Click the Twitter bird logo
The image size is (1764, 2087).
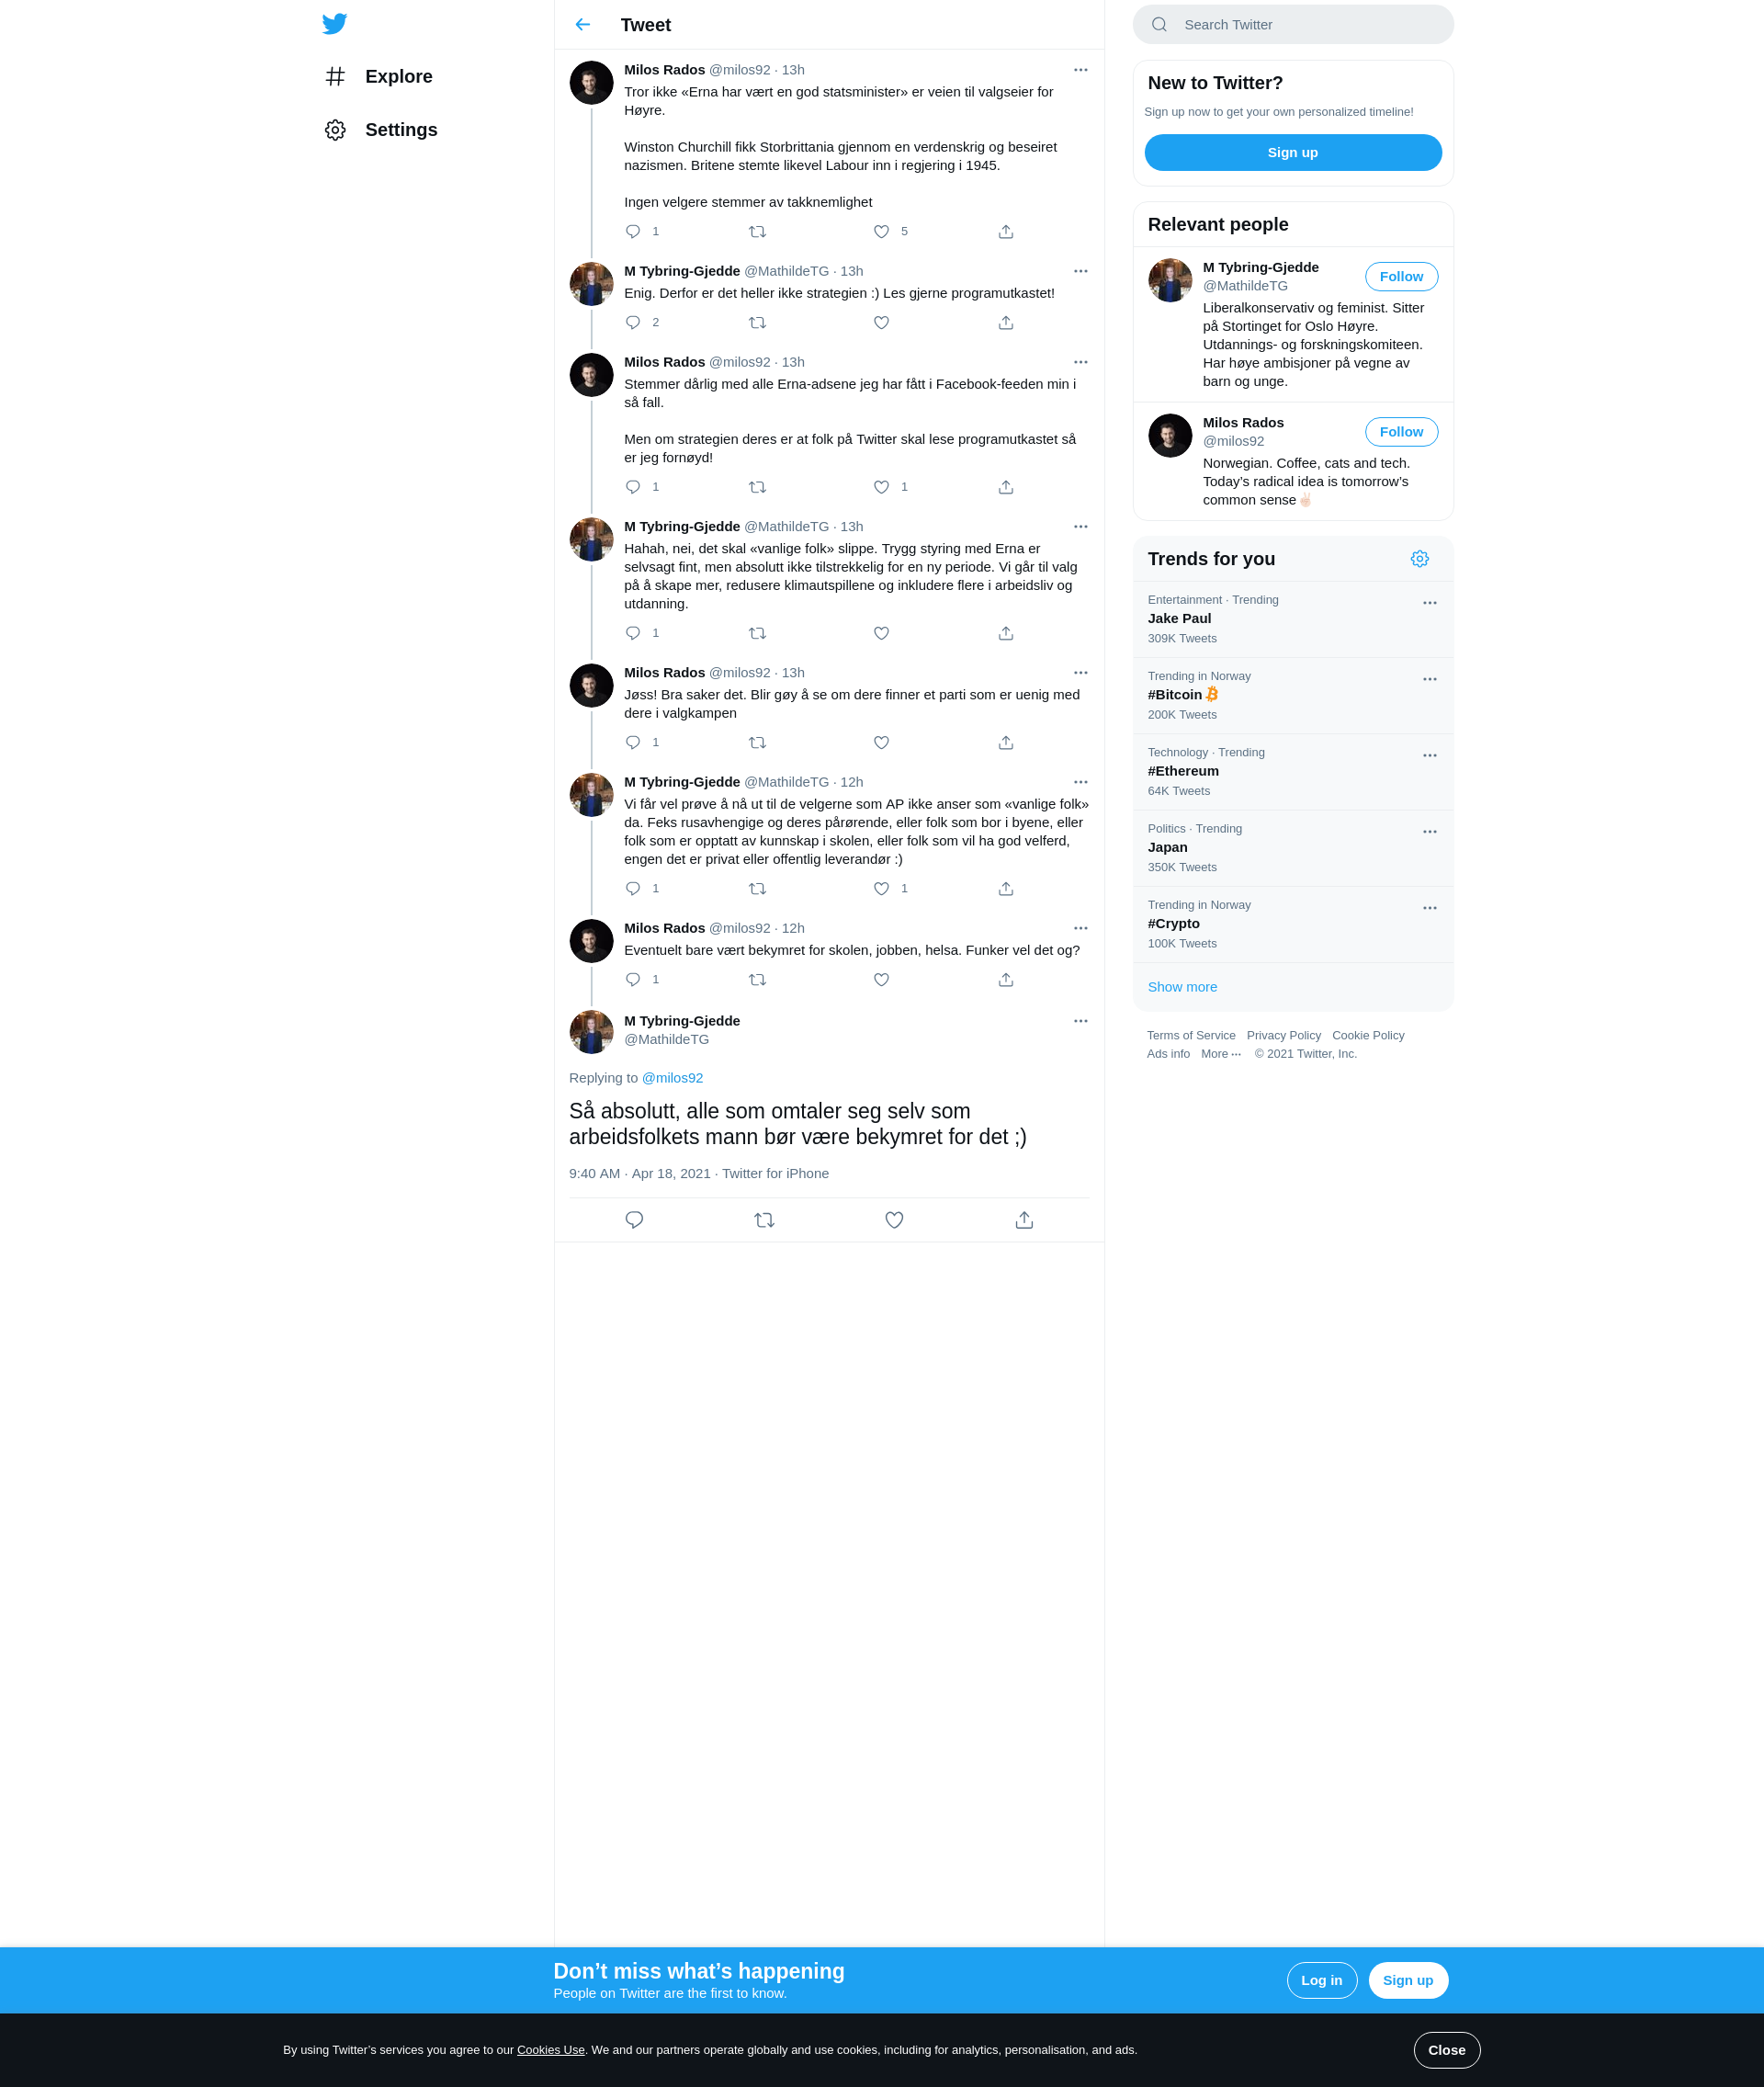[334, 24]
